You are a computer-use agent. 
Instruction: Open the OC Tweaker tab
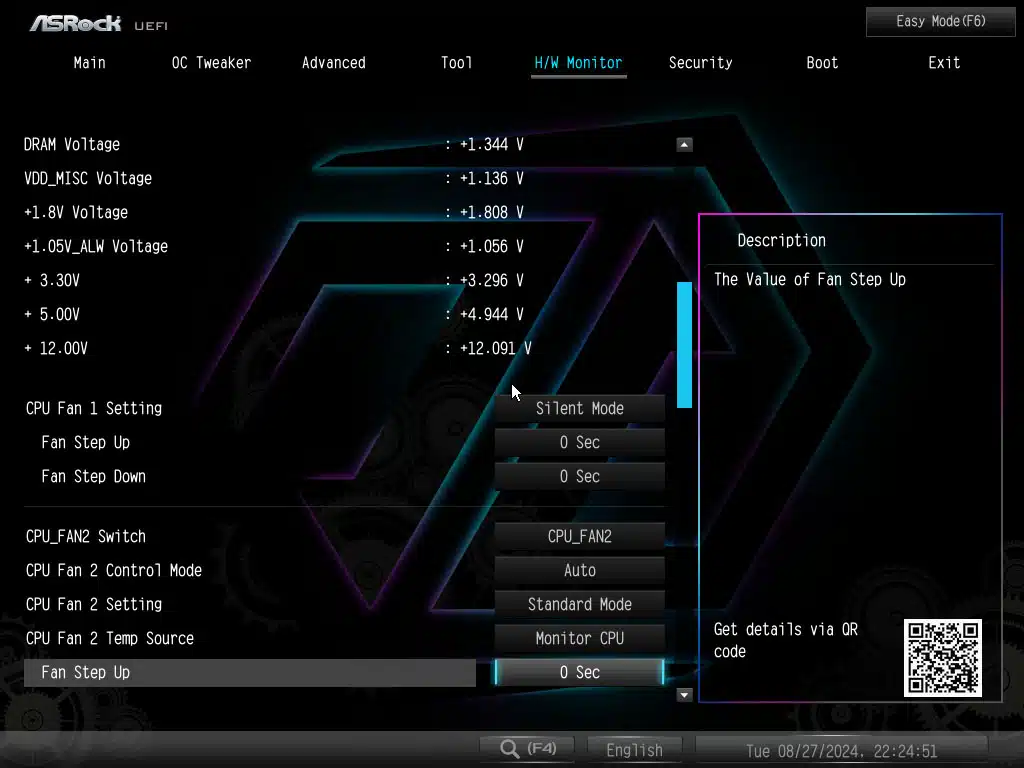211,63
